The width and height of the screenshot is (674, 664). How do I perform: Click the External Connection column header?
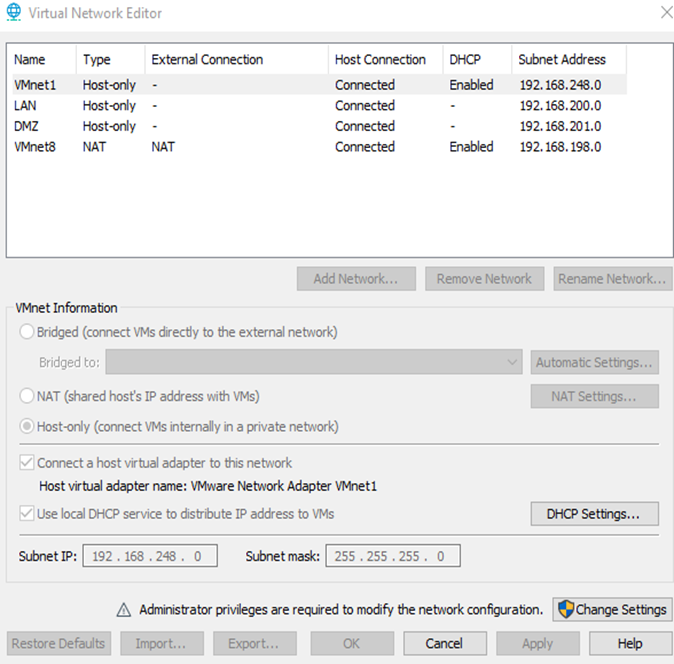[237, 59]
